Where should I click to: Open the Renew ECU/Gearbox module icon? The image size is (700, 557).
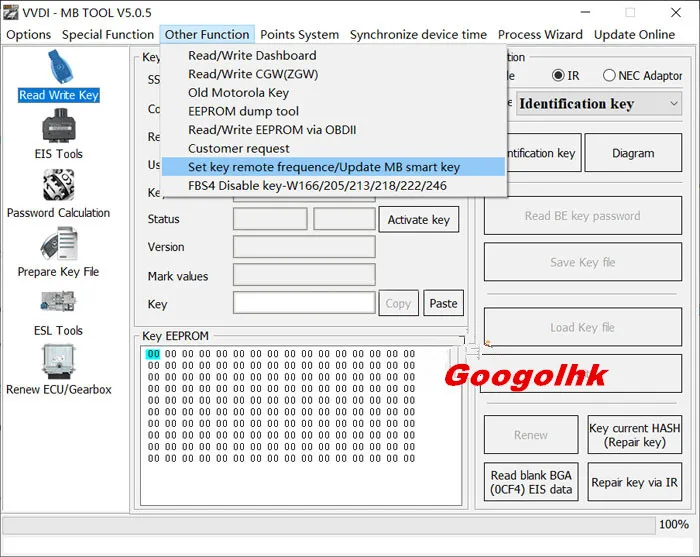coord(58,361)
